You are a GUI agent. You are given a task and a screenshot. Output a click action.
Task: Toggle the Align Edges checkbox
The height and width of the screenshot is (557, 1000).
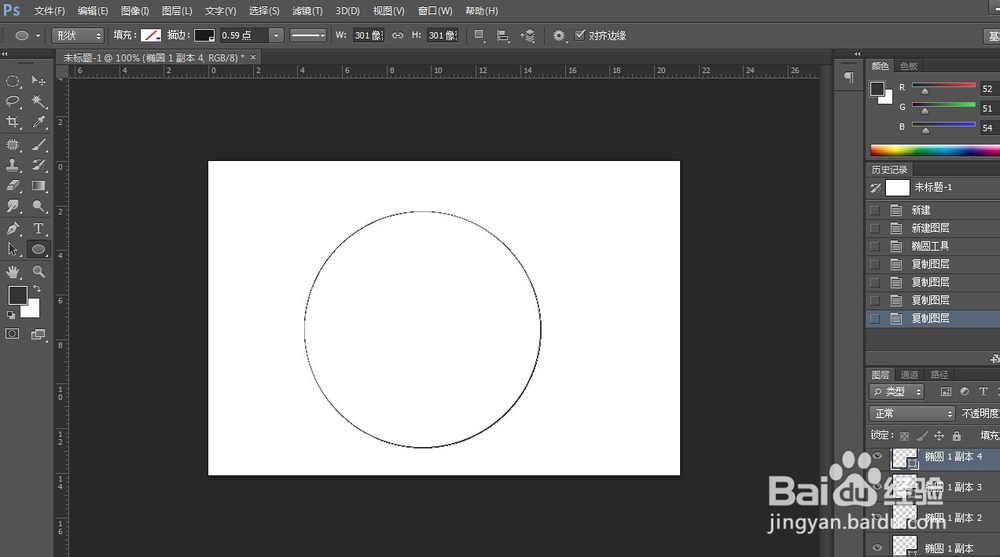coord(580,35)
